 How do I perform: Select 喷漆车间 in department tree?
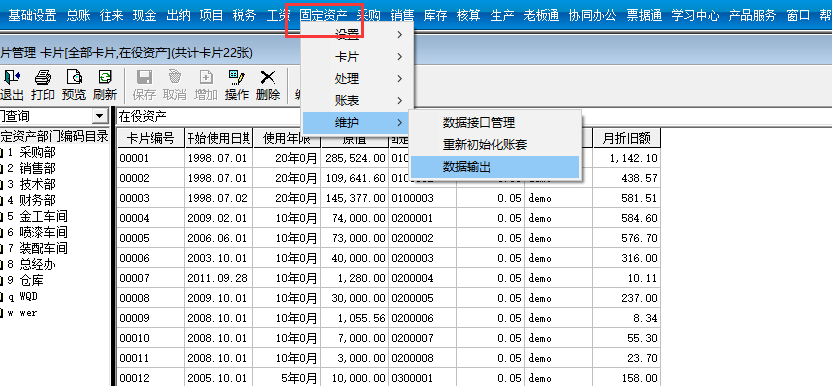tap(43, 233)
